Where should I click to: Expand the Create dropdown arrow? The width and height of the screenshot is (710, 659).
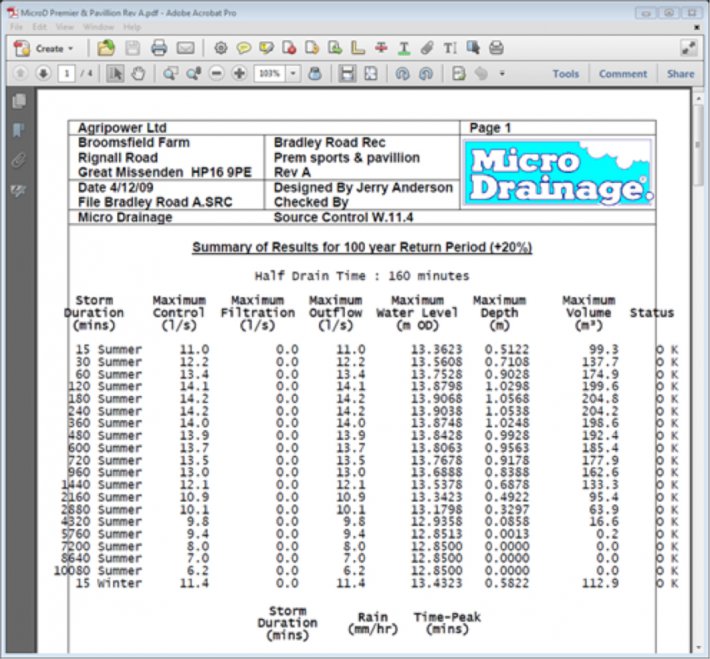(71, 48)
